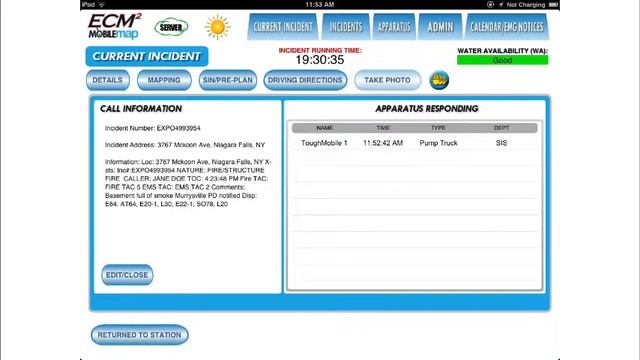
Task: Click the Incident Address 3767 Mckoon Ave line
Action: pyautogui.click(x=185, y=145)
